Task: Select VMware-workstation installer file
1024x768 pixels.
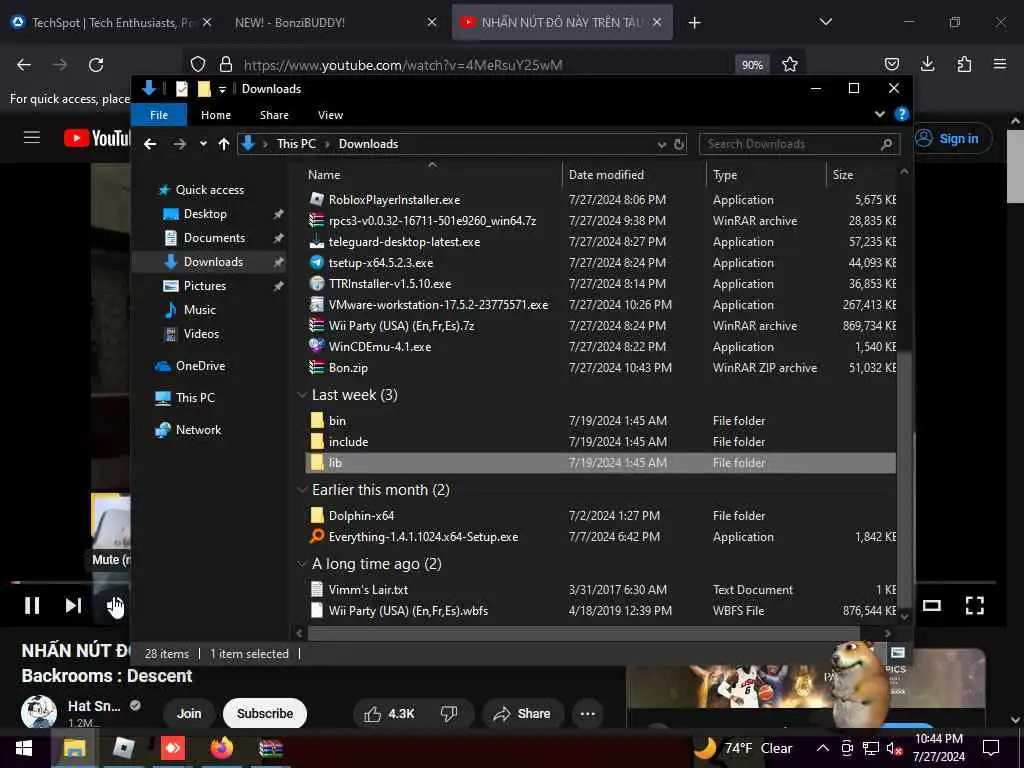Action: click(601, 304)
